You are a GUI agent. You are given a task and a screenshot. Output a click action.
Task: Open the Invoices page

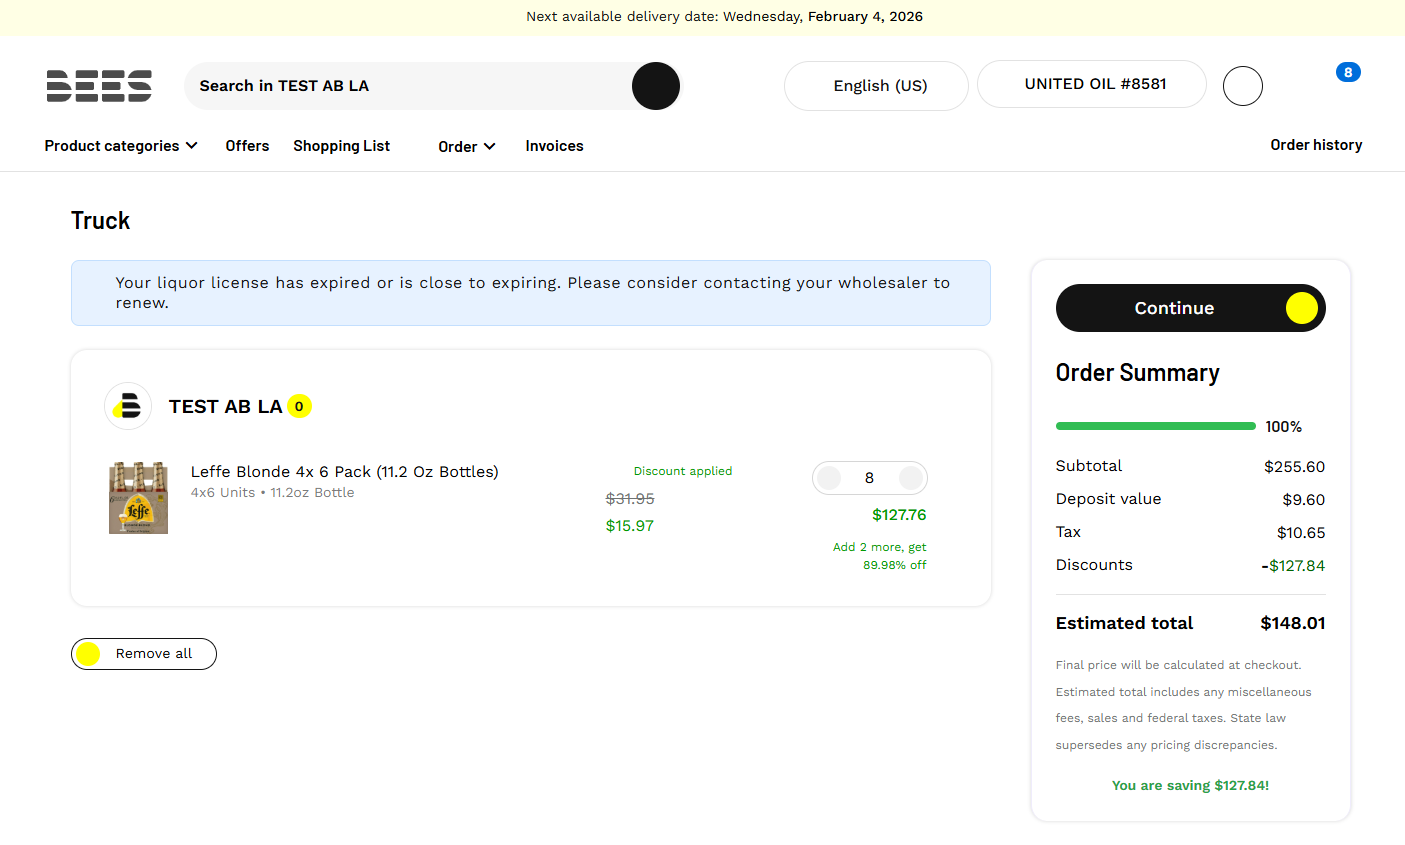[x=554, y=146]
